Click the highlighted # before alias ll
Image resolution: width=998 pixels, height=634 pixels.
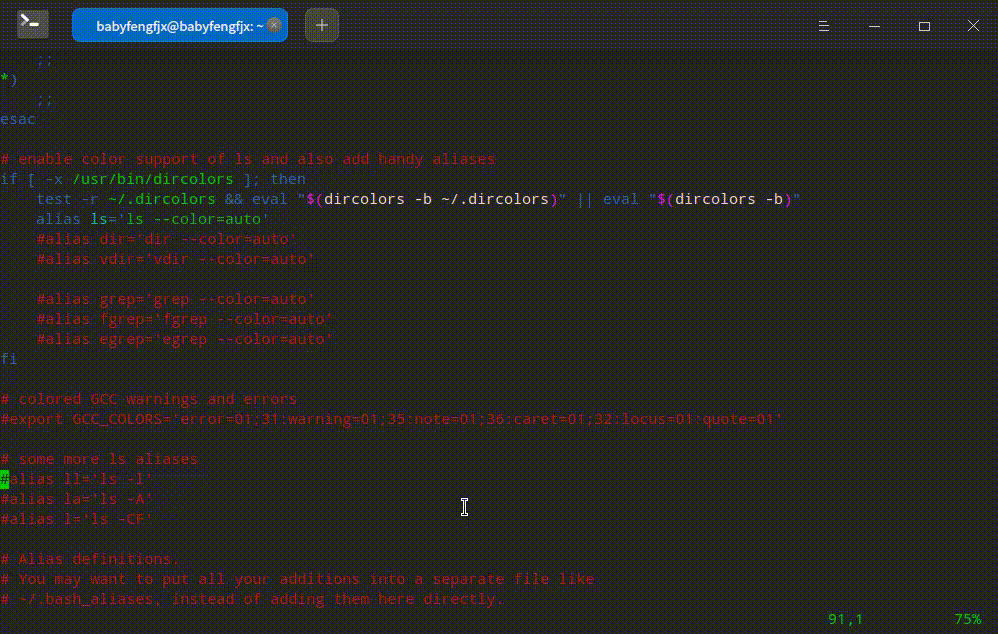[5, 479]
